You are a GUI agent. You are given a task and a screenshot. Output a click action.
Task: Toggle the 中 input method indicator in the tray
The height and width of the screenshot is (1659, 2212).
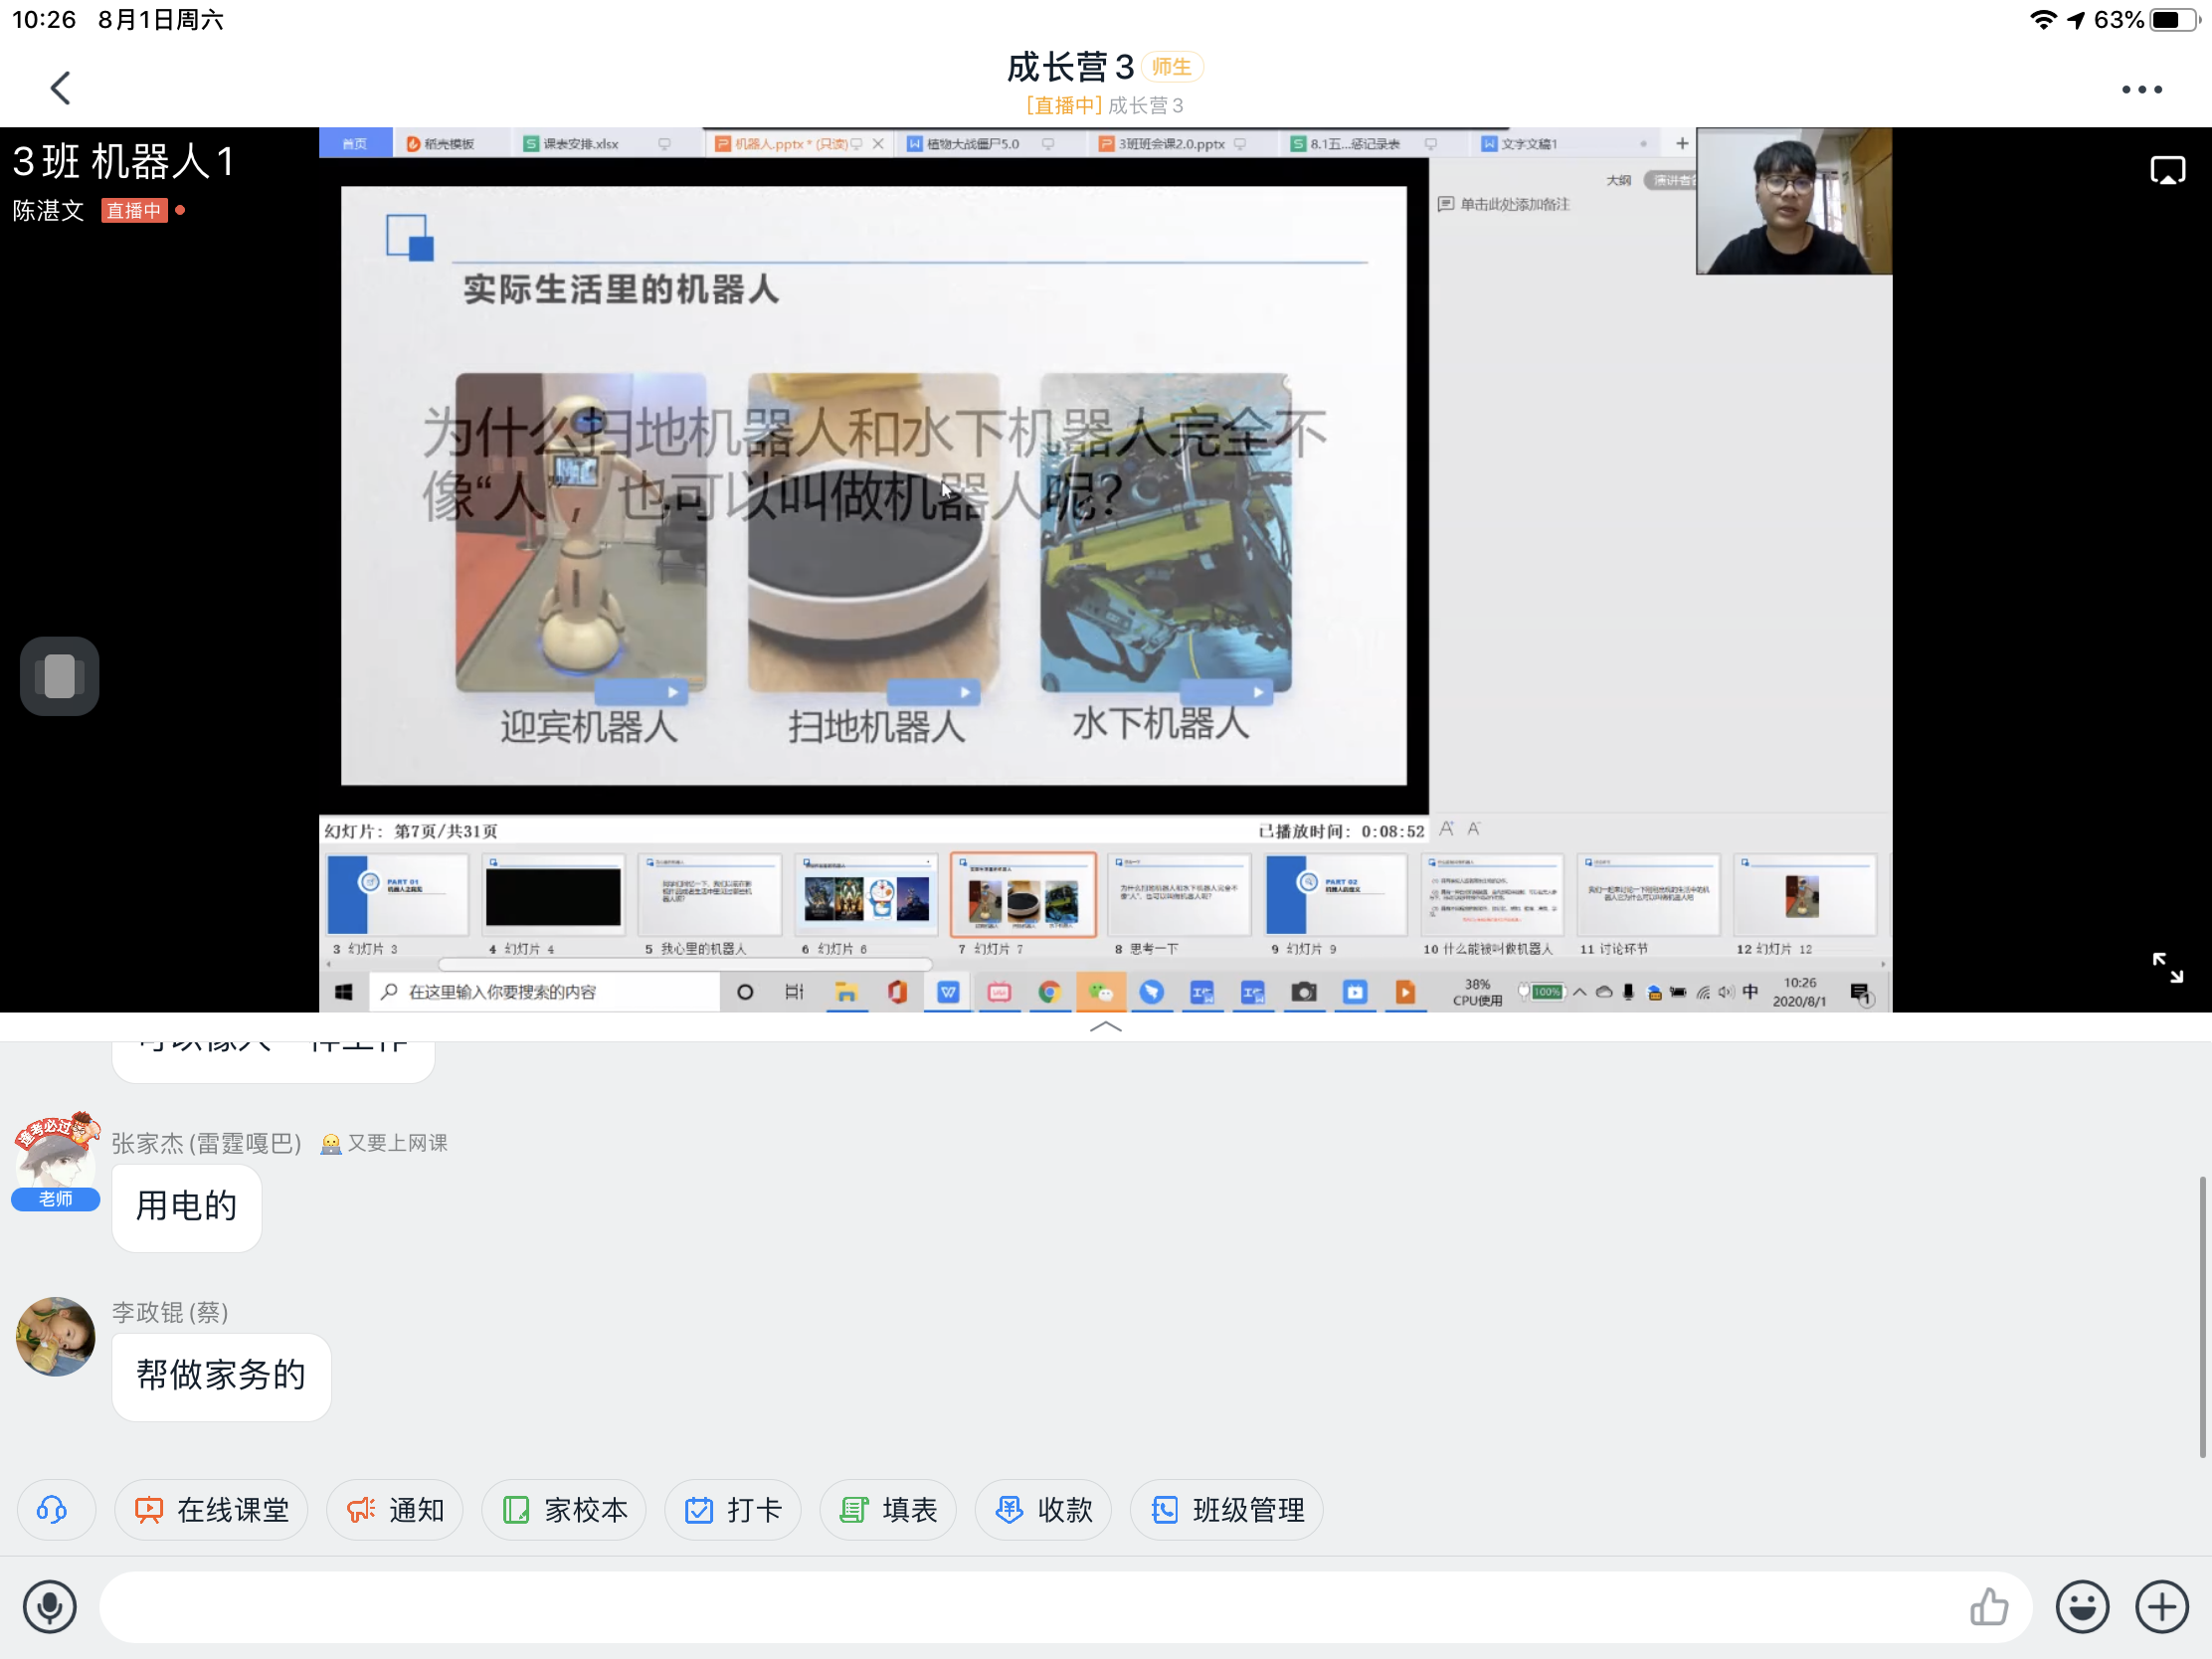point(1750,992)
